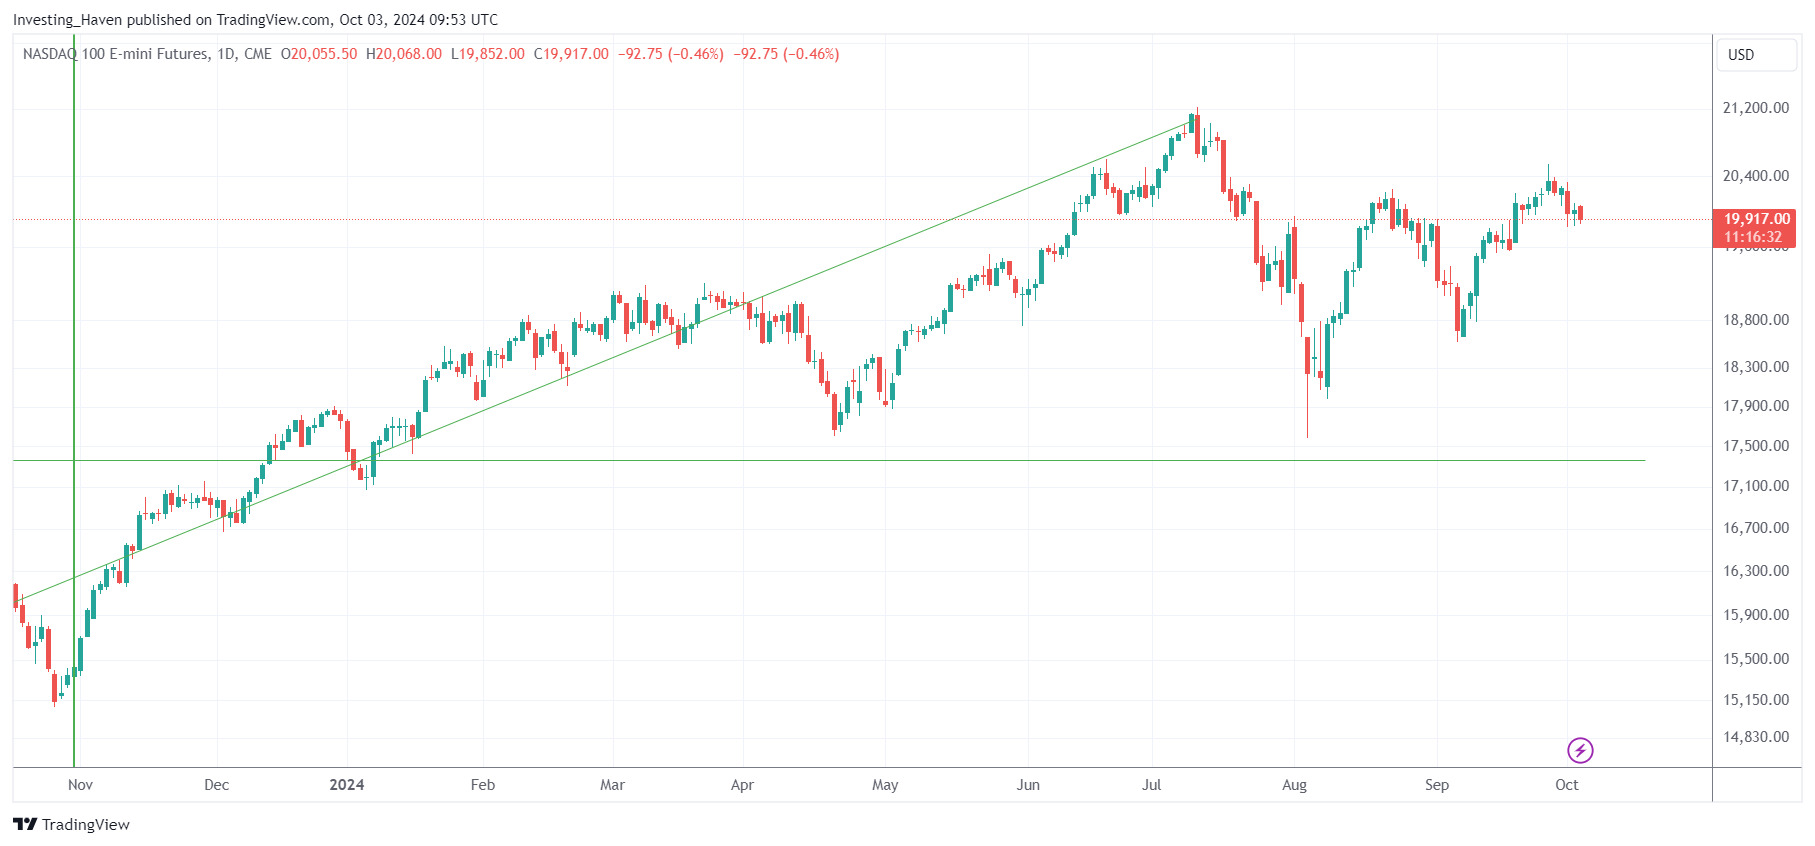Image resolution: width=1815 pixels, height=846 pixels.
Task: Click the Investing_Haven published header text
Action: [255, 19]
